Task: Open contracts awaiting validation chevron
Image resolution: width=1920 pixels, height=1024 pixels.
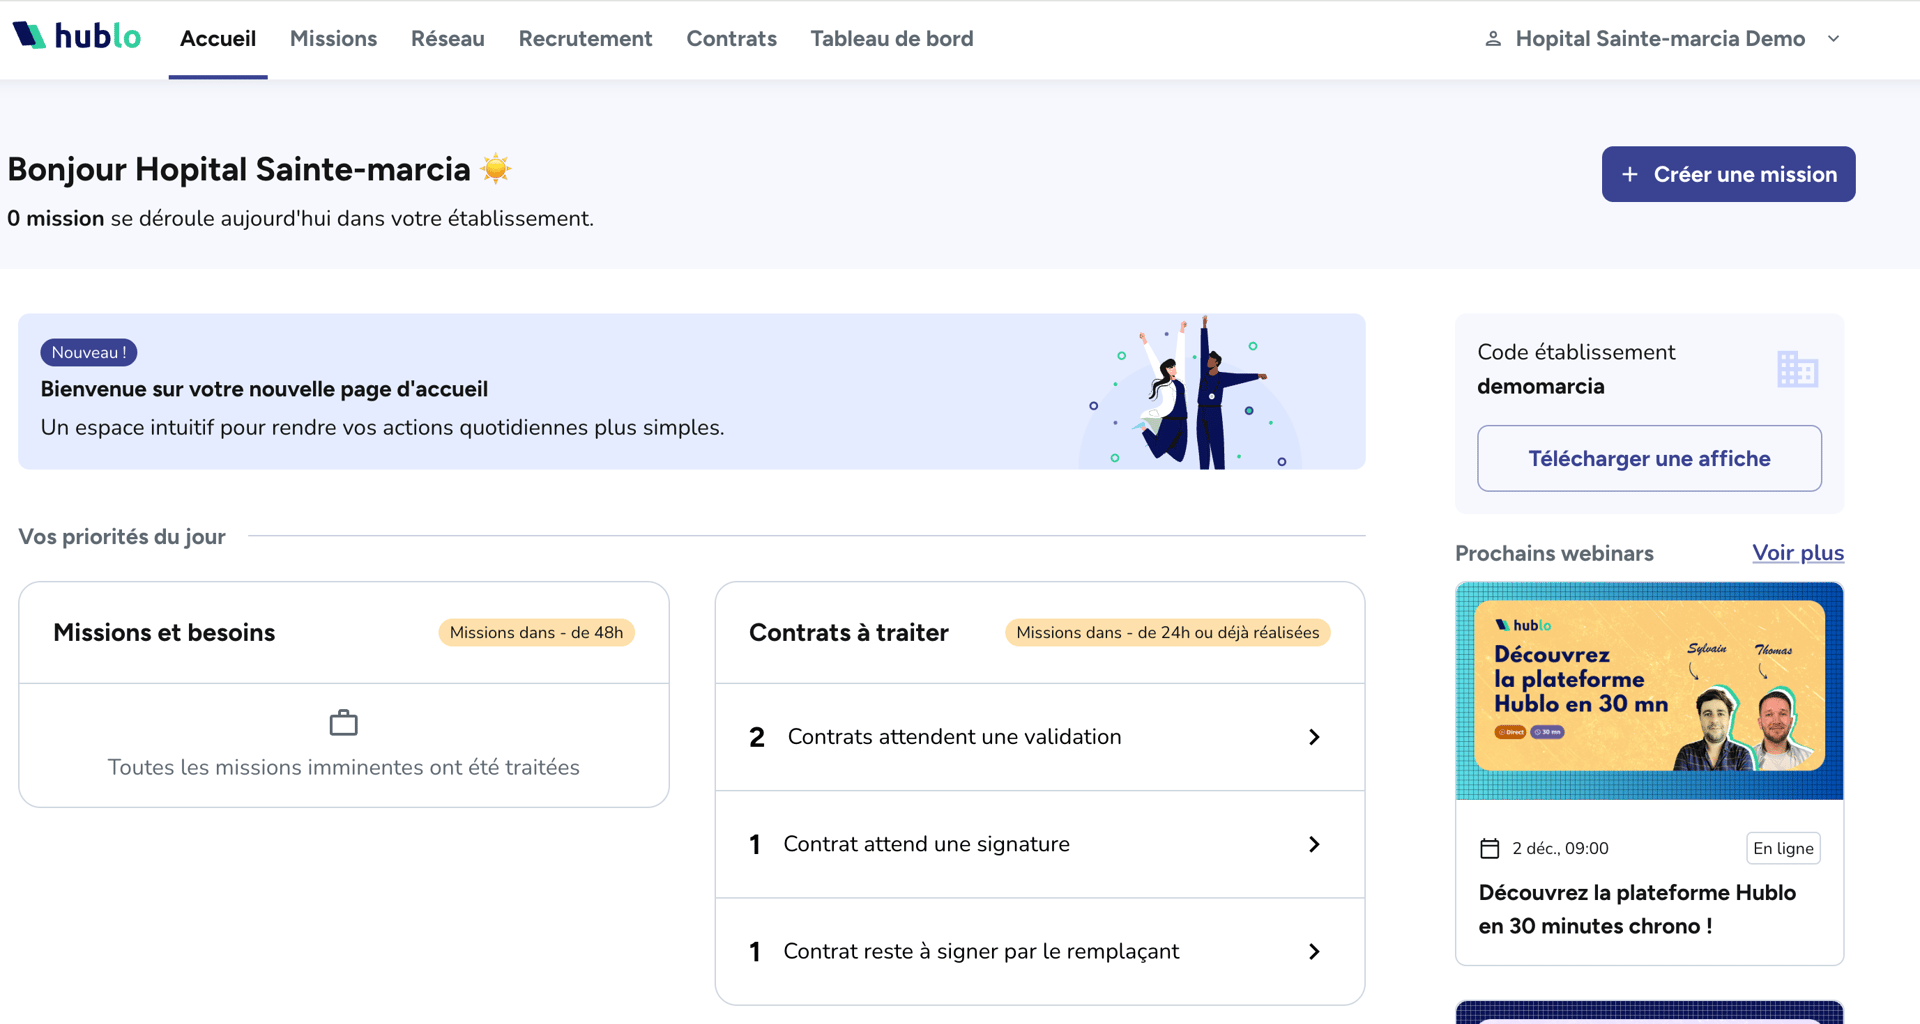Action: tap(1314, 737)
